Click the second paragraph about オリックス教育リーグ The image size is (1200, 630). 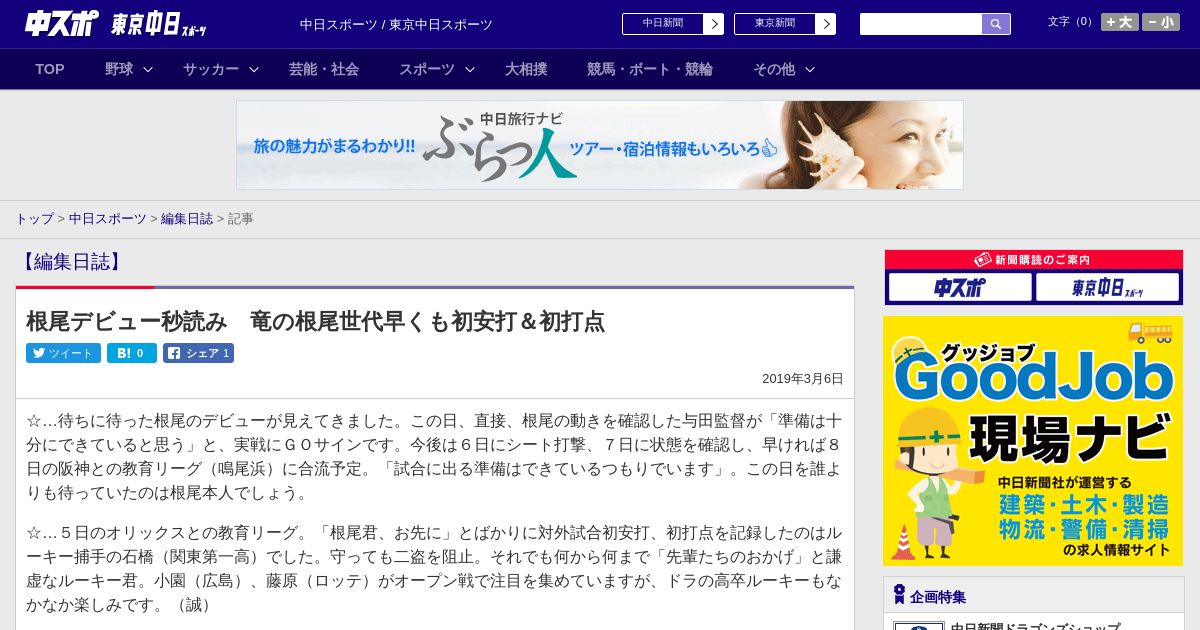[434, 568]
